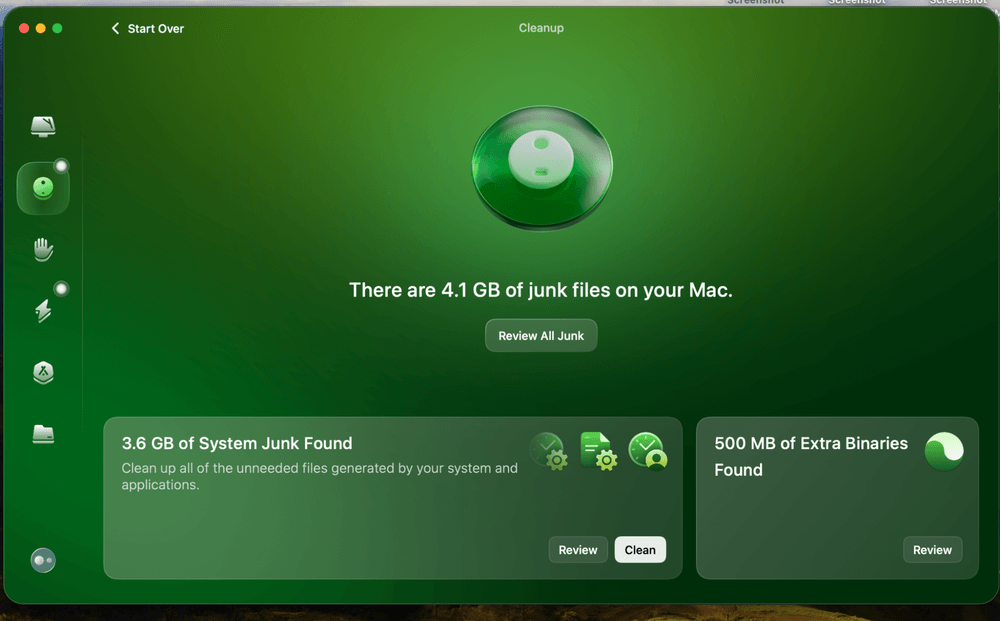Click the 4.1 GB junk files headline
Viewport: 1000px width, 621px height.
(541, 290)
